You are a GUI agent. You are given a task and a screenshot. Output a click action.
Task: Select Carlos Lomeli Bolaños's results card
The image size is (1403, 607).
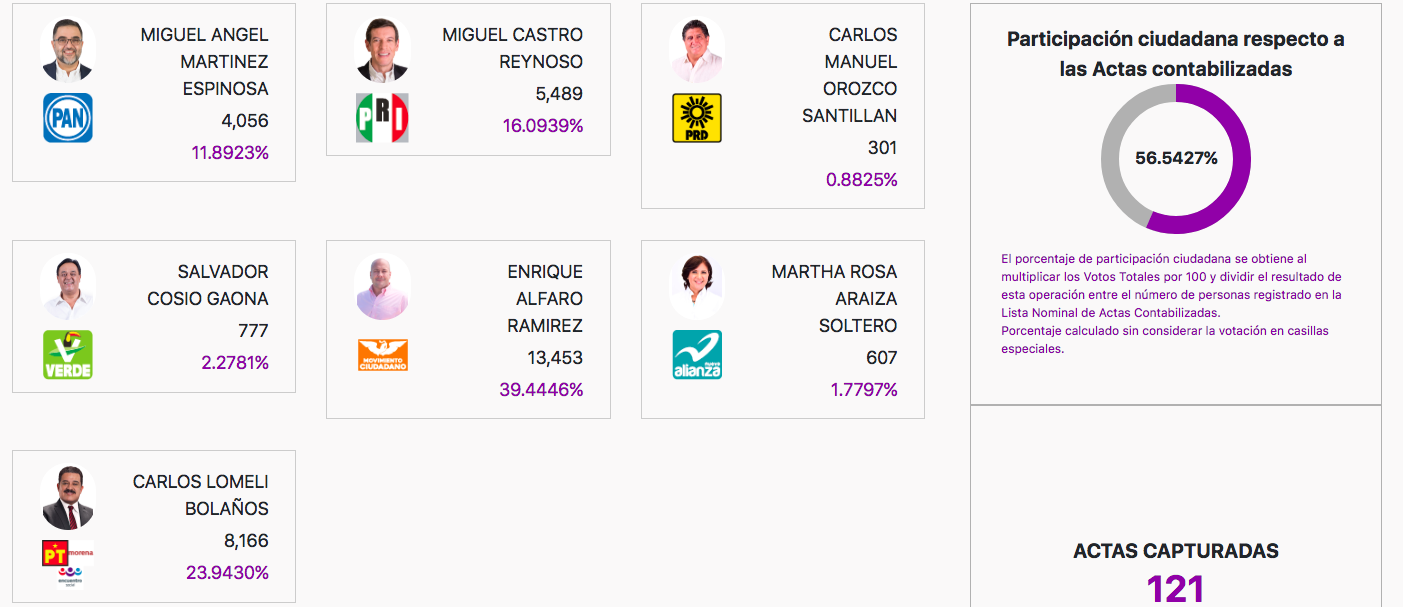coord(154,526)
